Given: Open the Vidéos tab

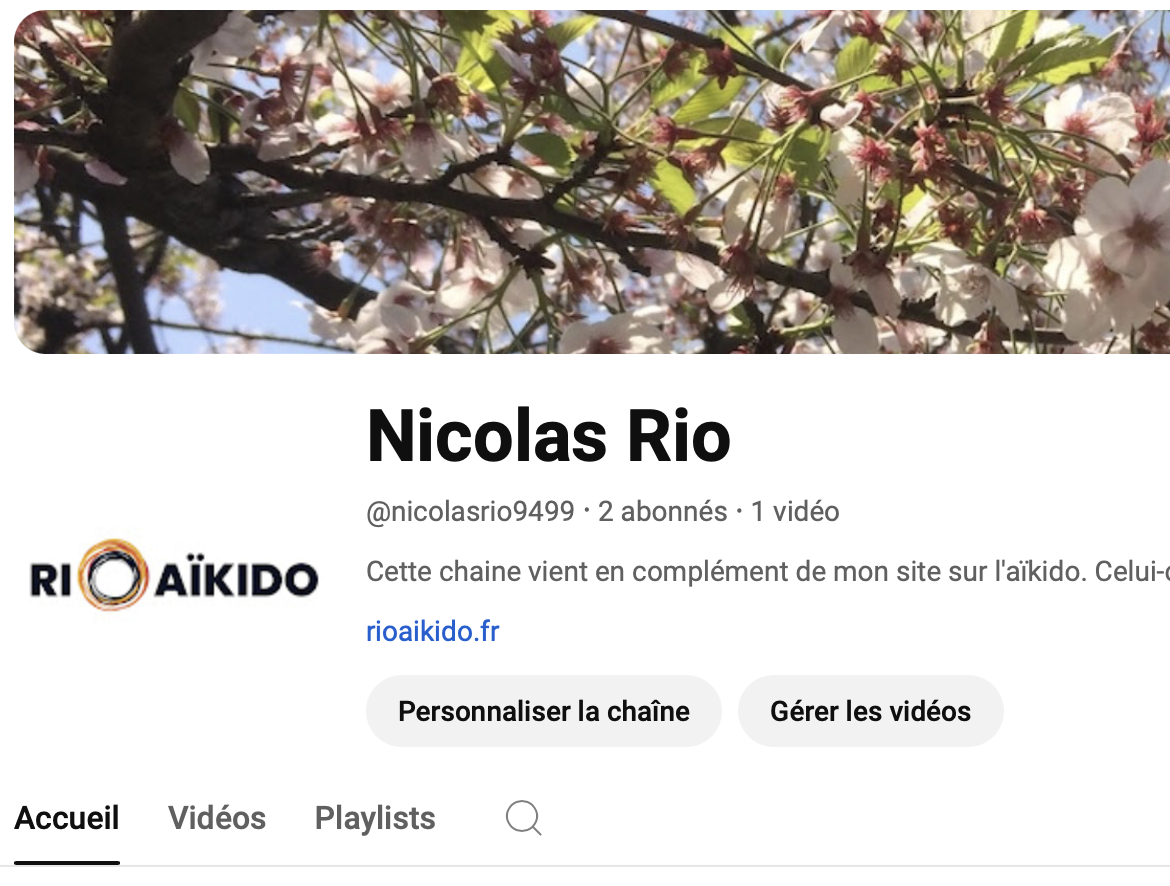Looking at the screenshot, I should (x=217, y=818).
